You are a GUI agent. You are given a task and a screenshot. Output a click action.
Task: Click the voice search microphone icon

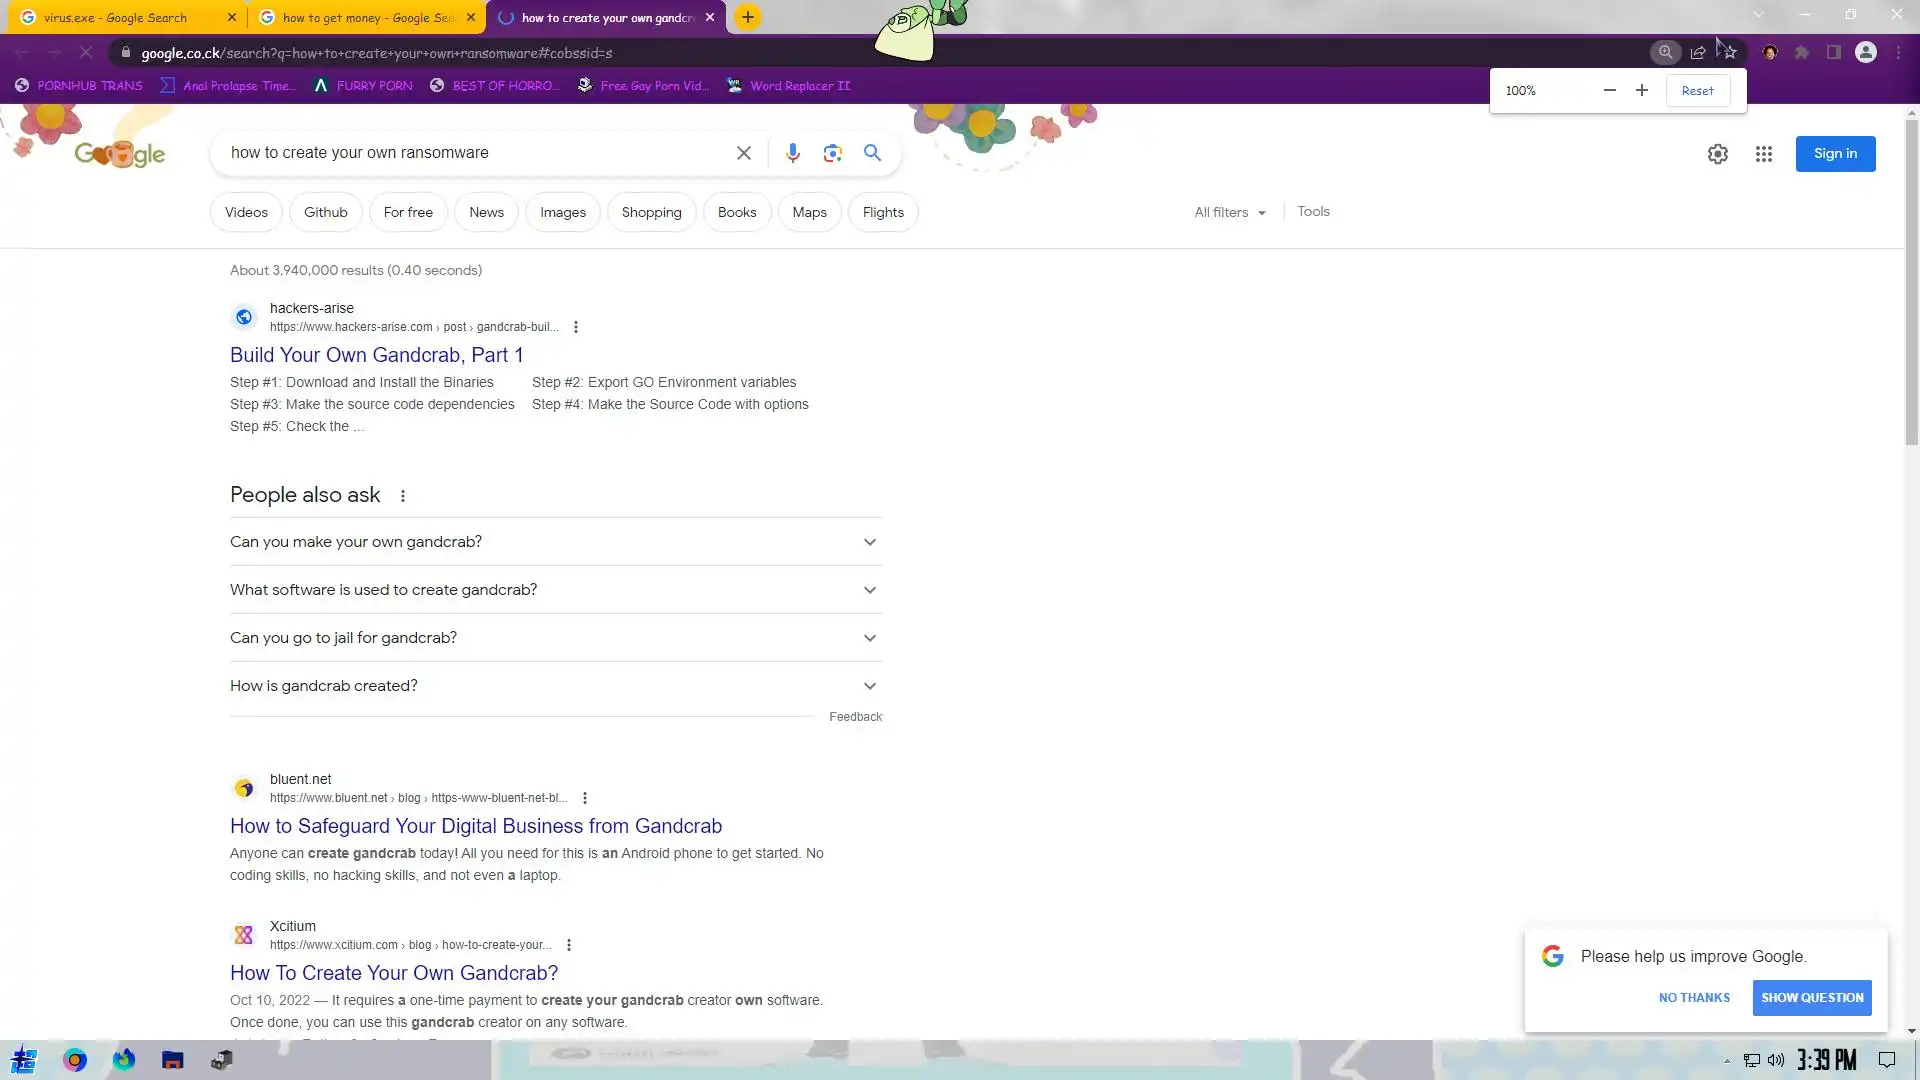(792, 153)
